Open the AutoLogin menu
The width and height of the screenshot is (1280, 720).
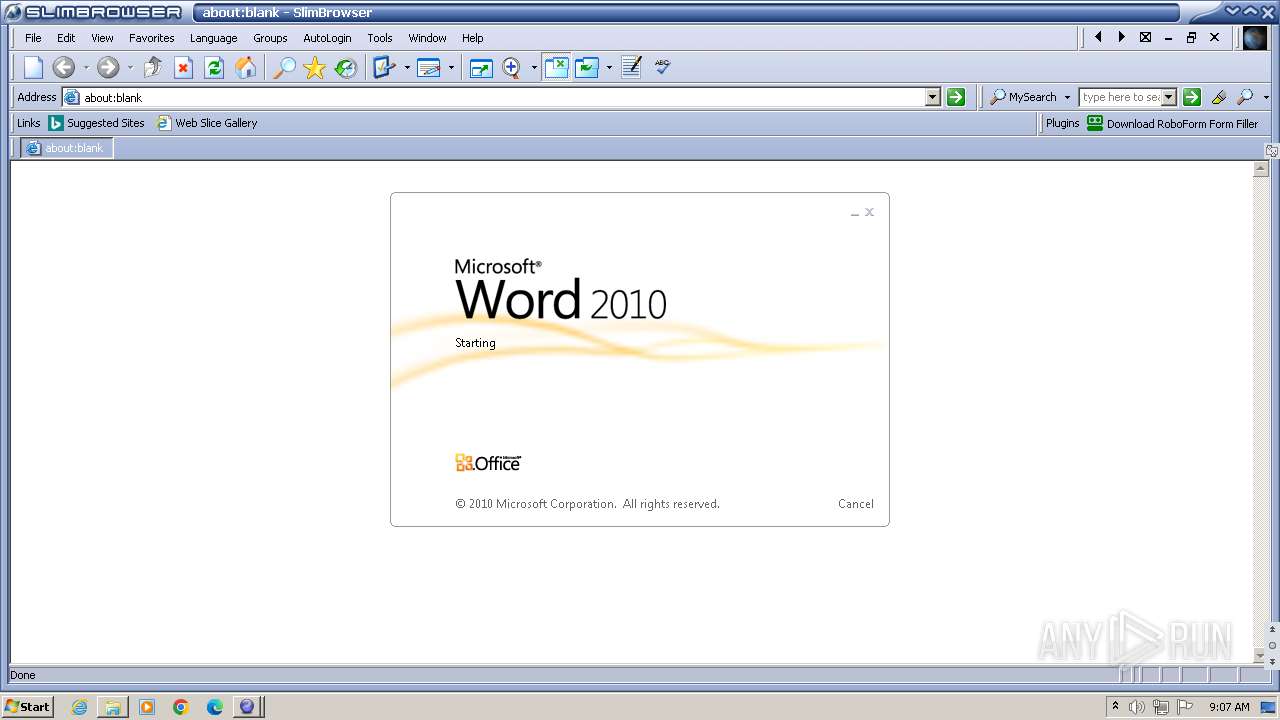pyautogui.click(x=327, y=38)
